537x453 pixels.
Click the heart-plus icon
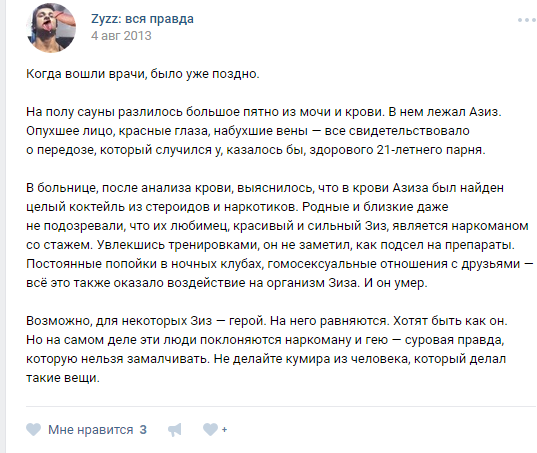click(215, 429)
